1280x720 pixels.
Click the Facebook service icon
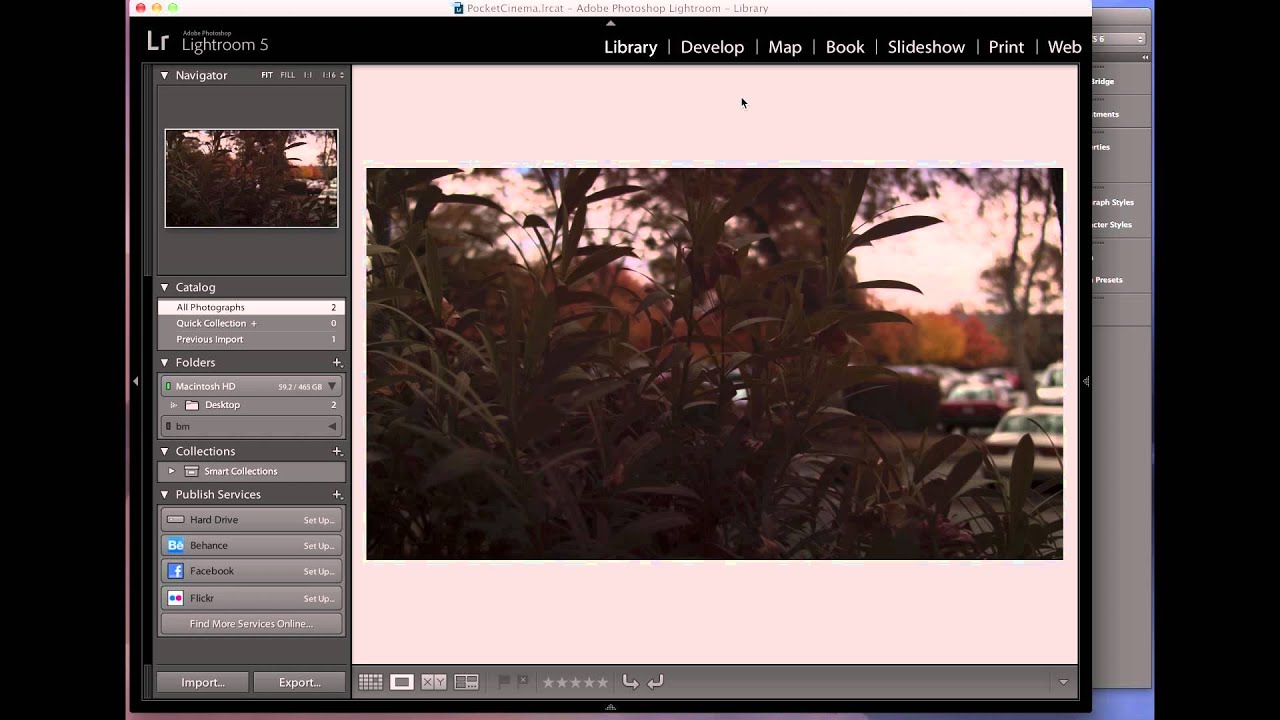(175, 571)
